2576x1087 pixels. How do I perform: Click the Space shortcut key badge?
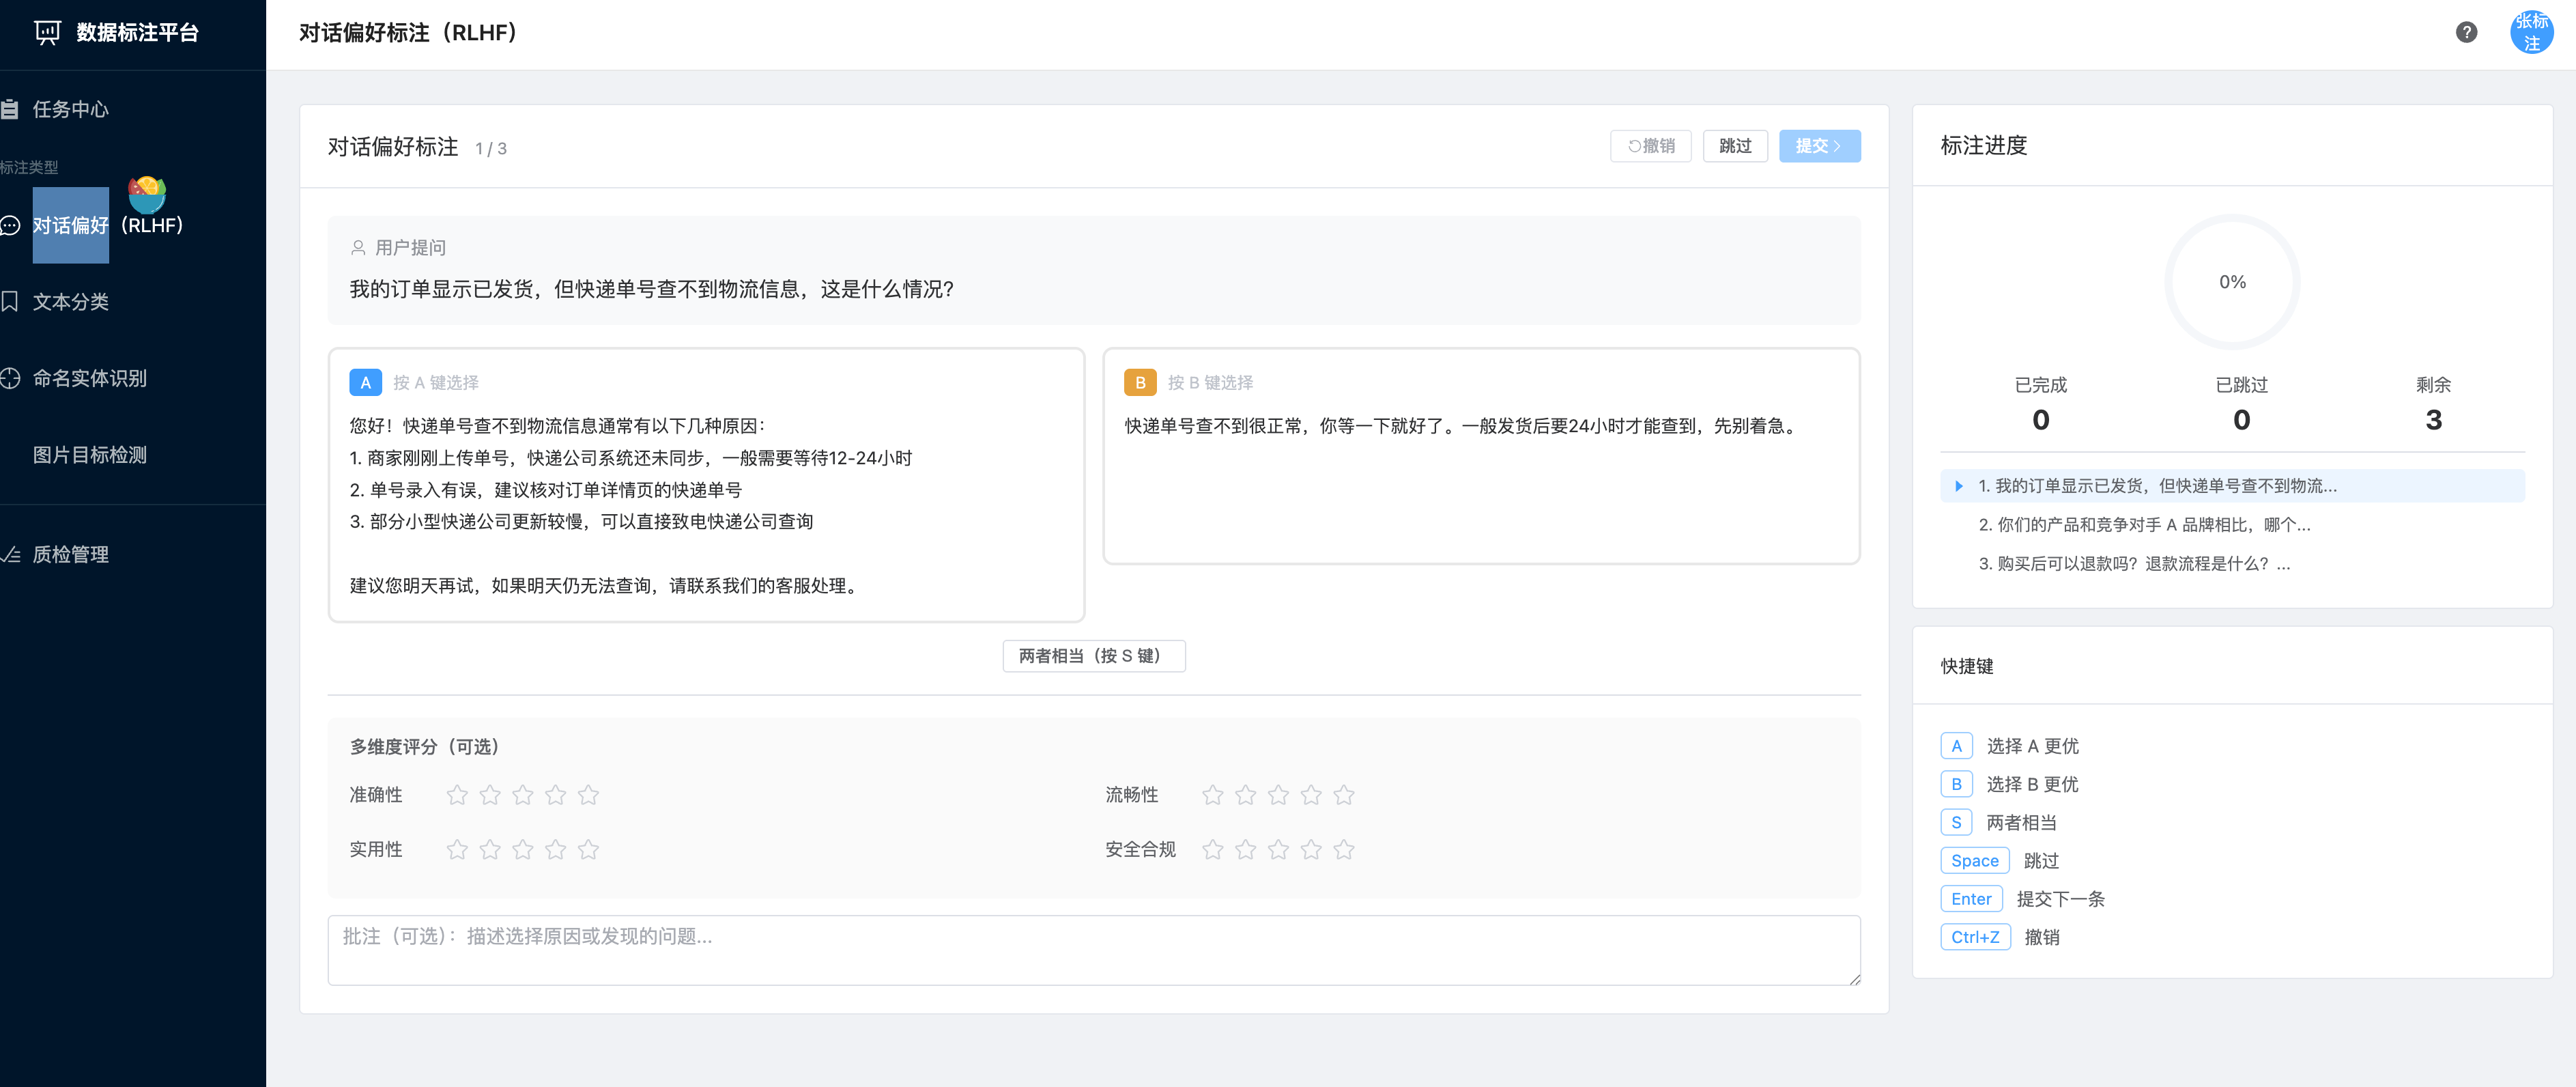click(1974, 861)
